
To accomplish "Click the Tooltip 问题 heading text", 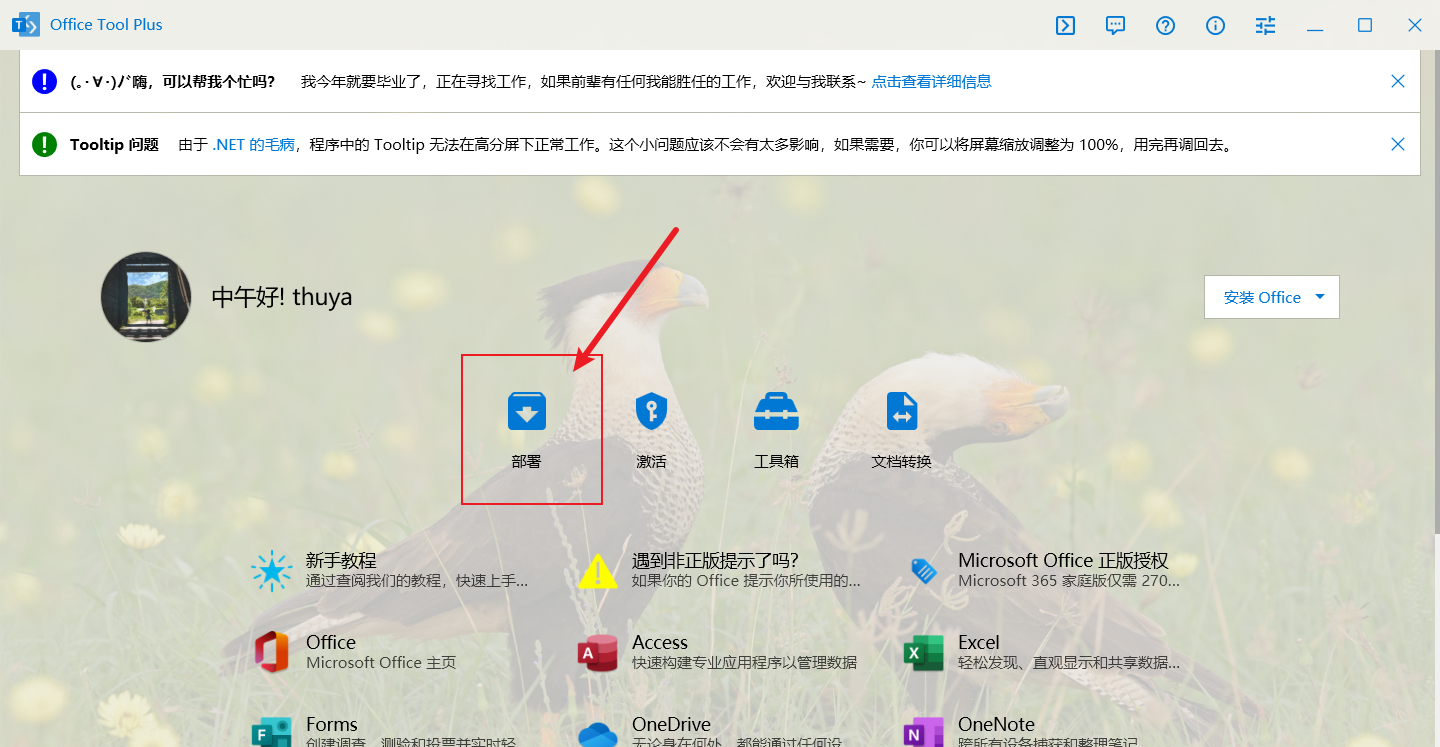I will (x=114, y=144).
